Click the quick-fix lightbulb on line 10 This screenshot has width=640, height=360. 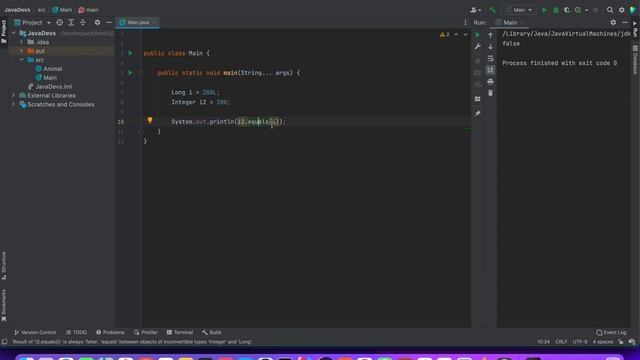150,120
